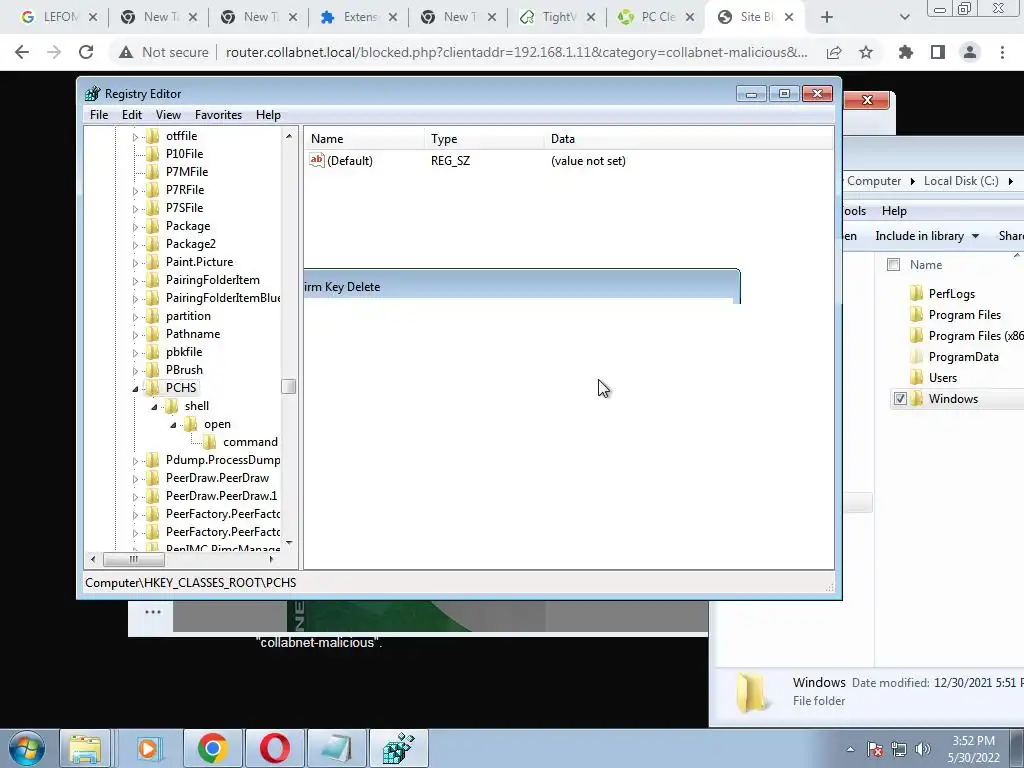The width and height of the screenshot is (1024, 768).
Task: Select the PeerDraw.PeerDraw.1 key
Action: (221, 496)
